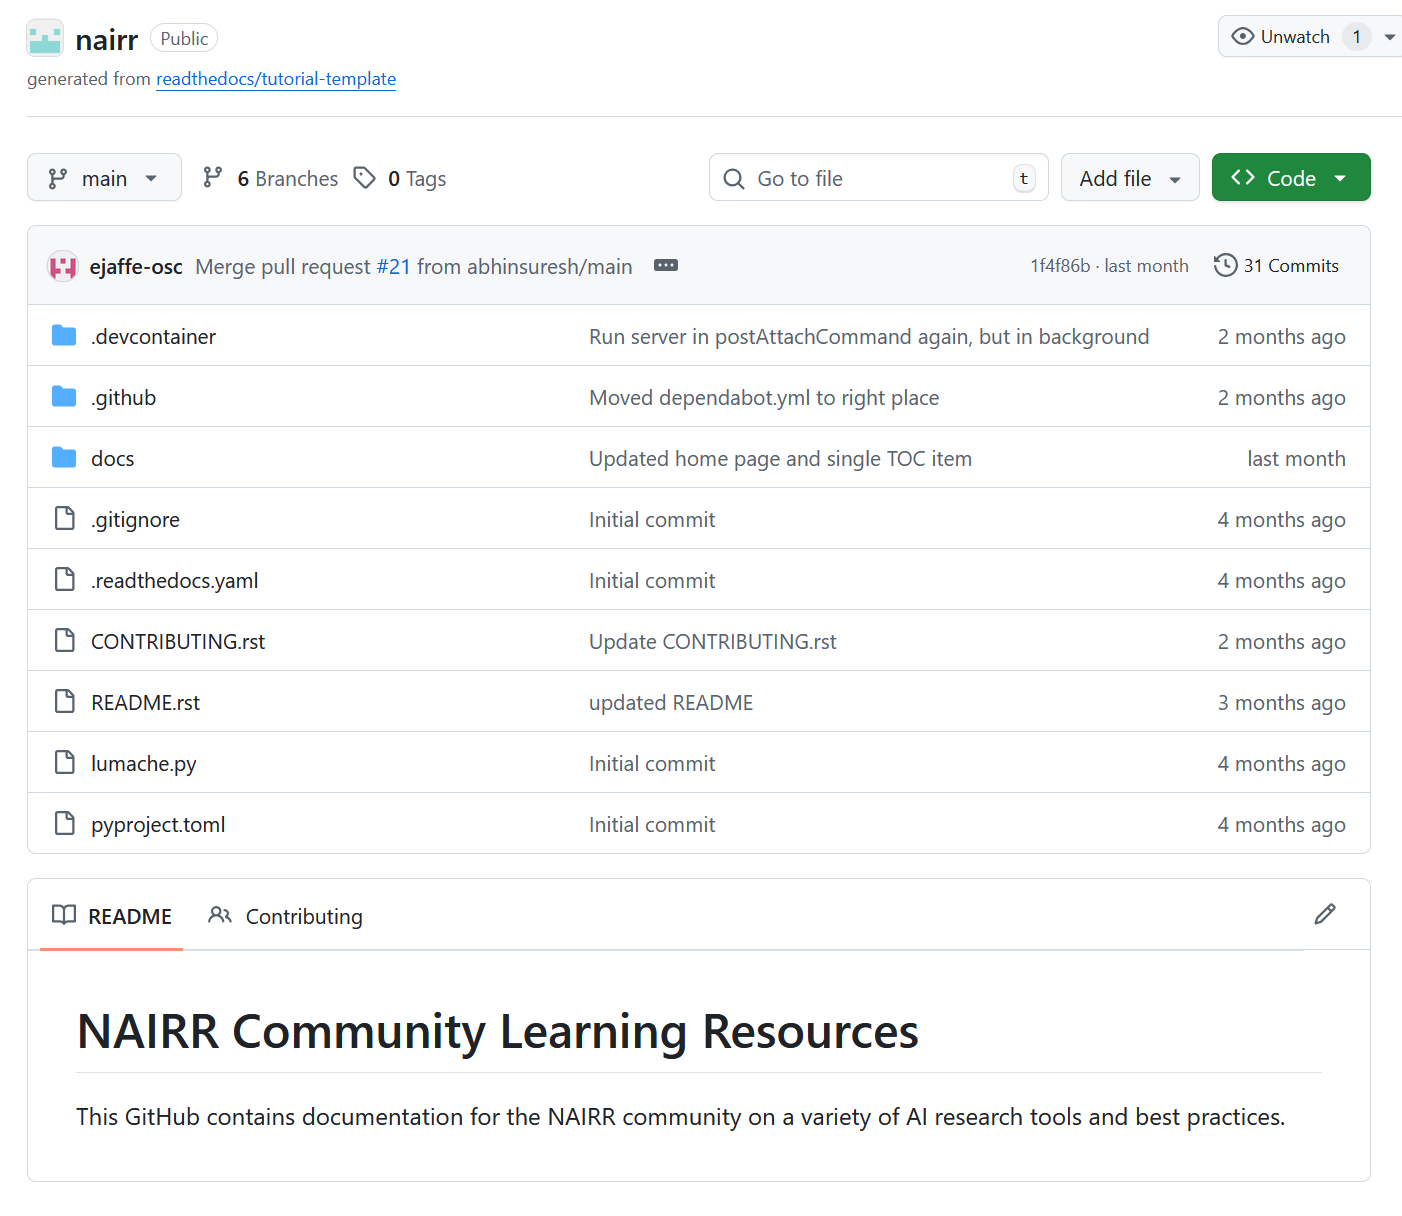Image resolution: width=1402 pixels, height=1216 pixels.
Task: Switch to the Contributing tab
Action: coord(286,916)
